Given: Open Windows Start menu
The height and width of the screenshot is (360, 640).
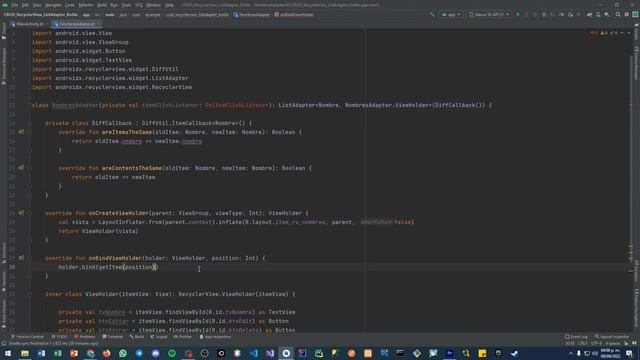Looking at the screenshot, I should point(8,353).
